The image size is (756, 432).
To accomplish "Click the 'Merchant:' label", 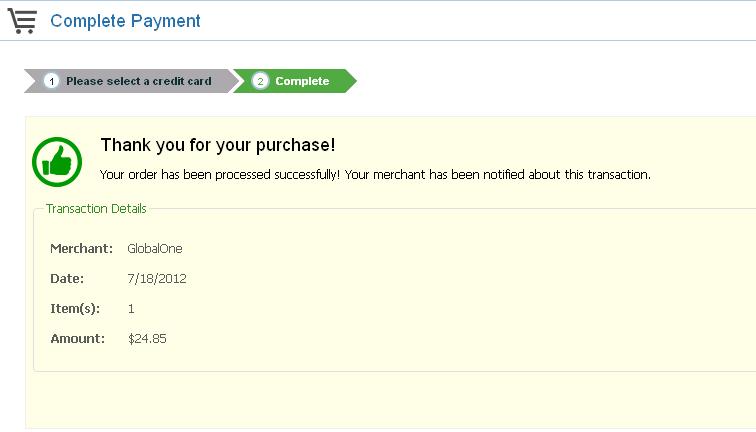I will (x=77, y=248).
